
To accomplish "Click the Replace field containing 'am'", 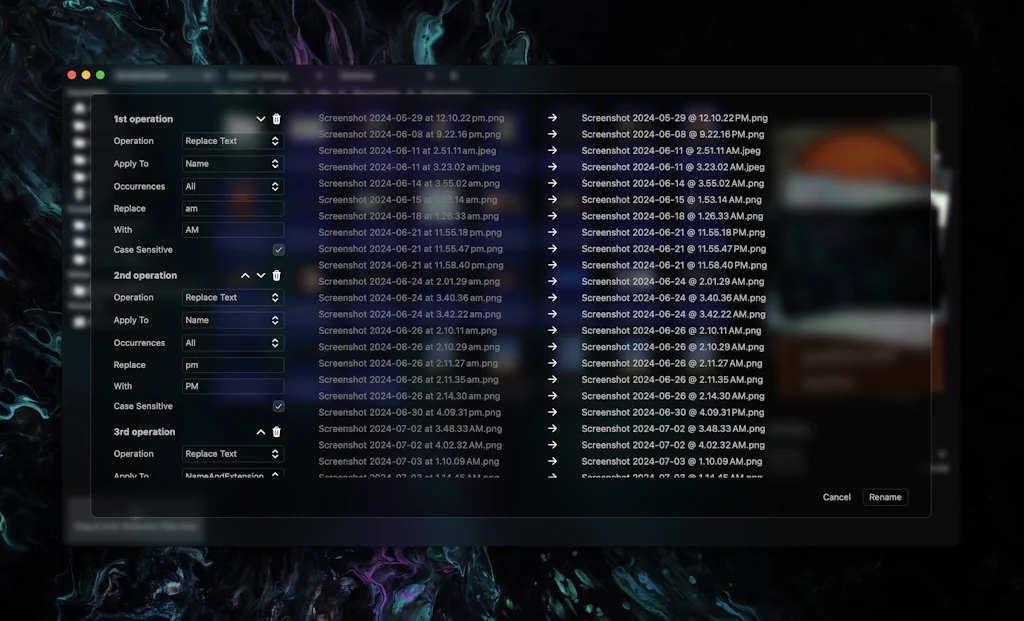I will [232, 209].
